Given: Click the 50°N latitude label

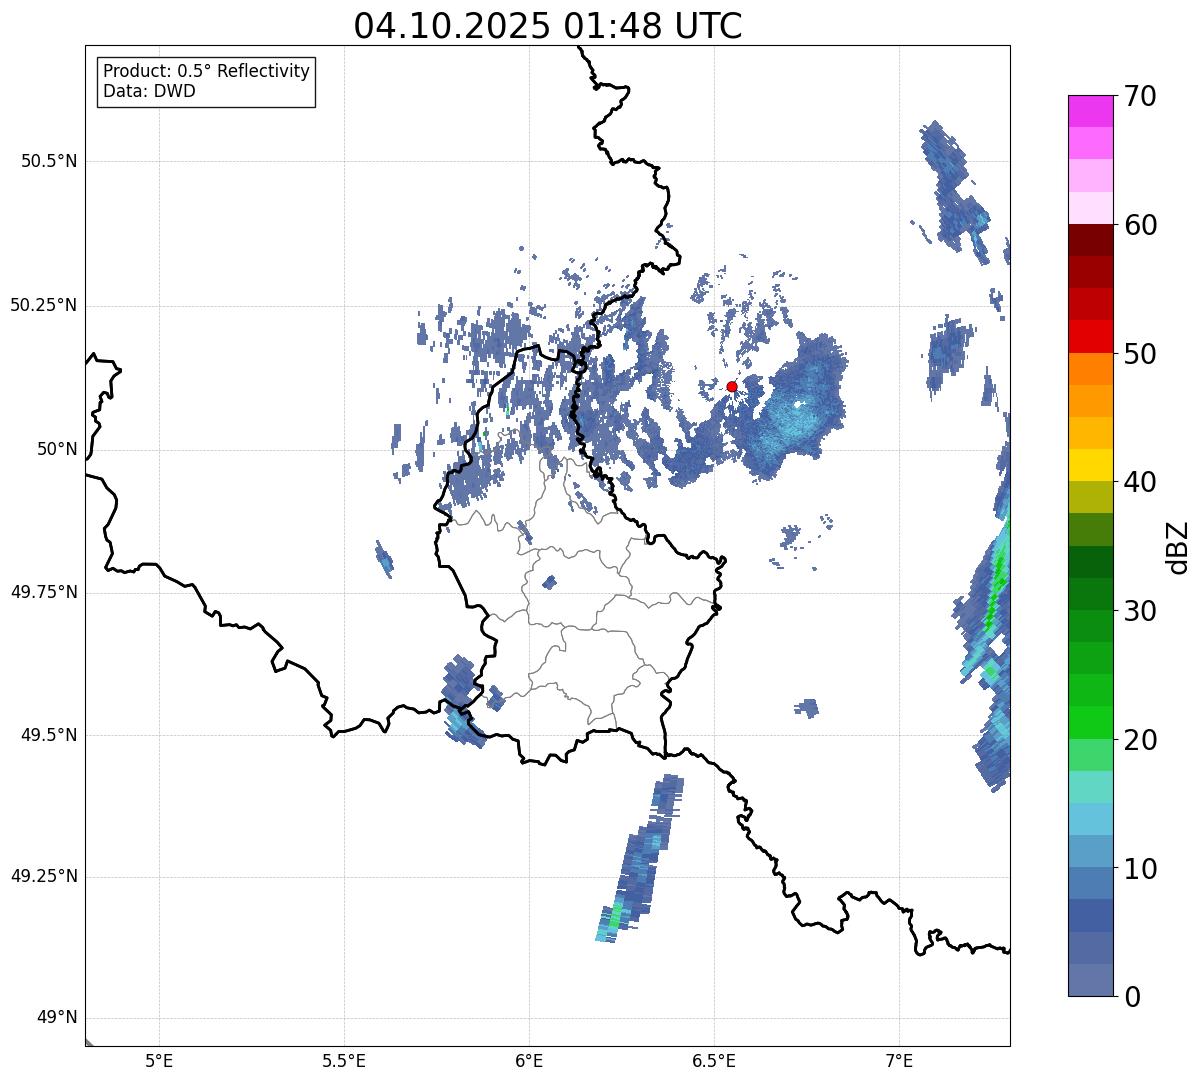Looking at the screenshot, I should pos(57,449).
